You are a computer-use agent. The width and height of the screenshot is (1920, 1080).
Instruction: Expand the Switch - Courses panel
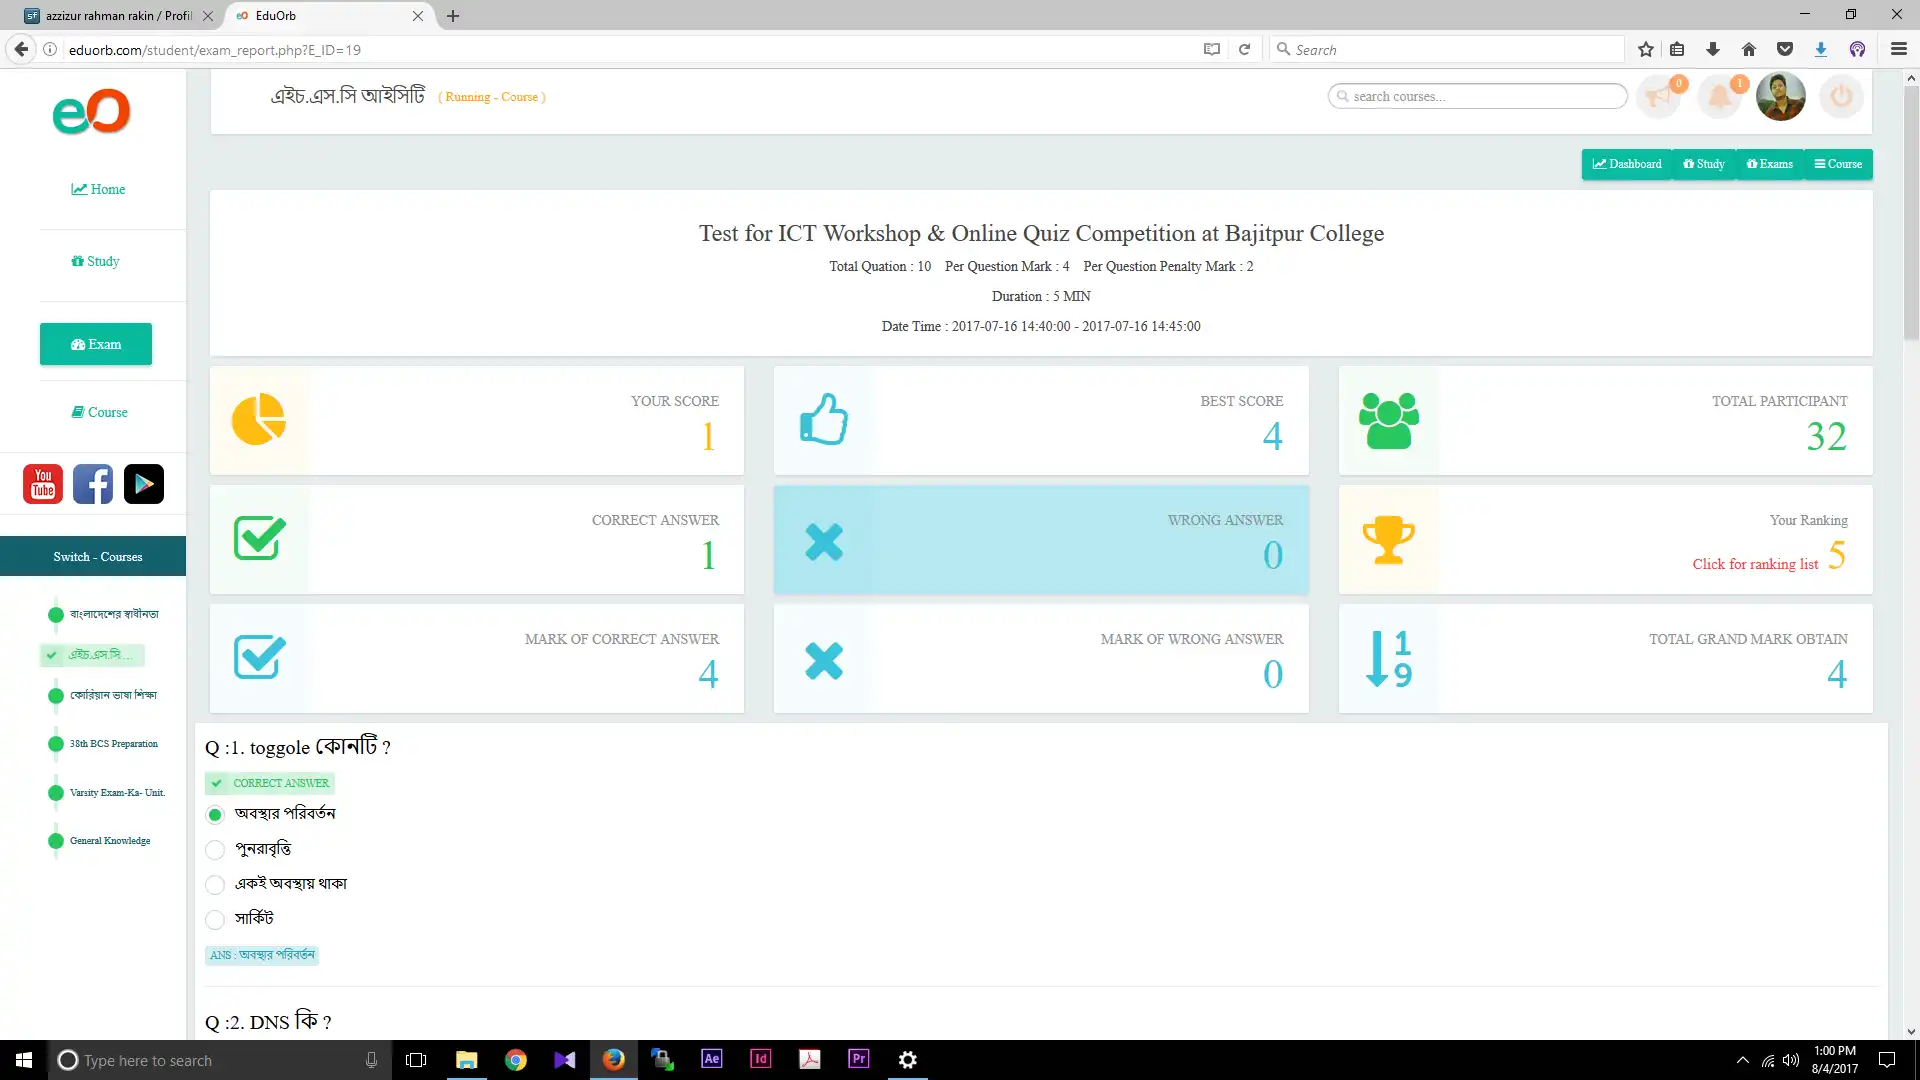pos(97,556)
